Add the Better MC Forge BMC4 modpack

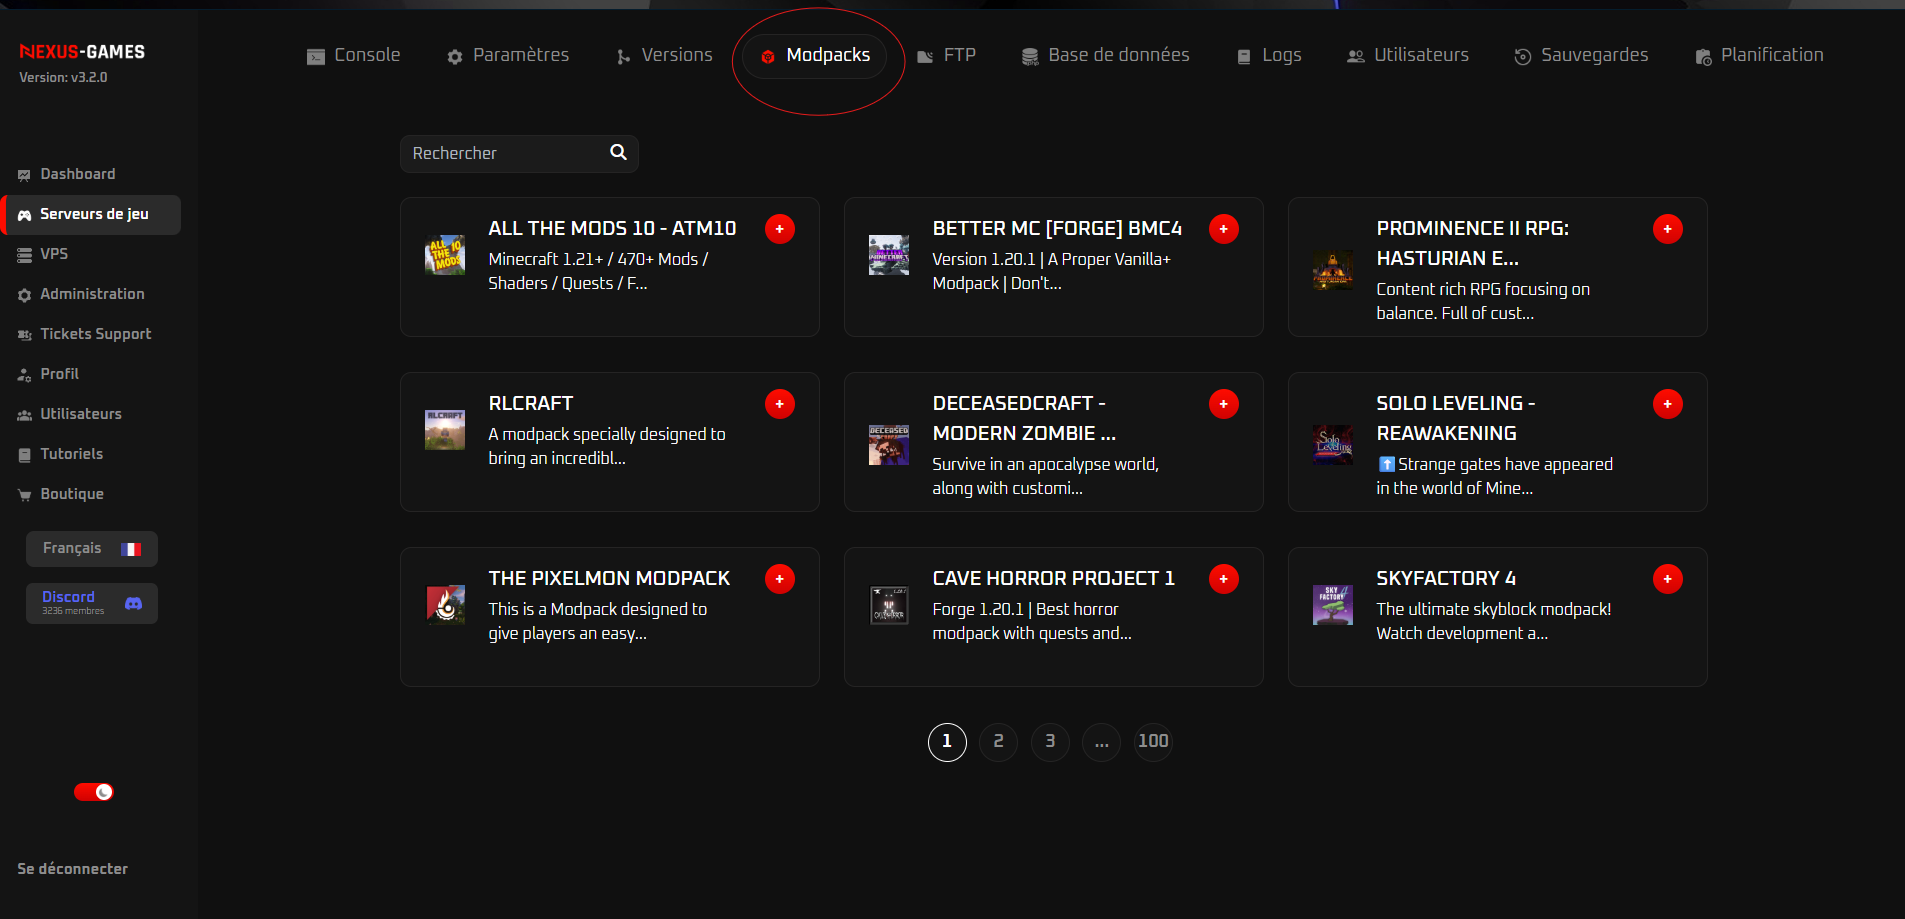point(1224,229)
